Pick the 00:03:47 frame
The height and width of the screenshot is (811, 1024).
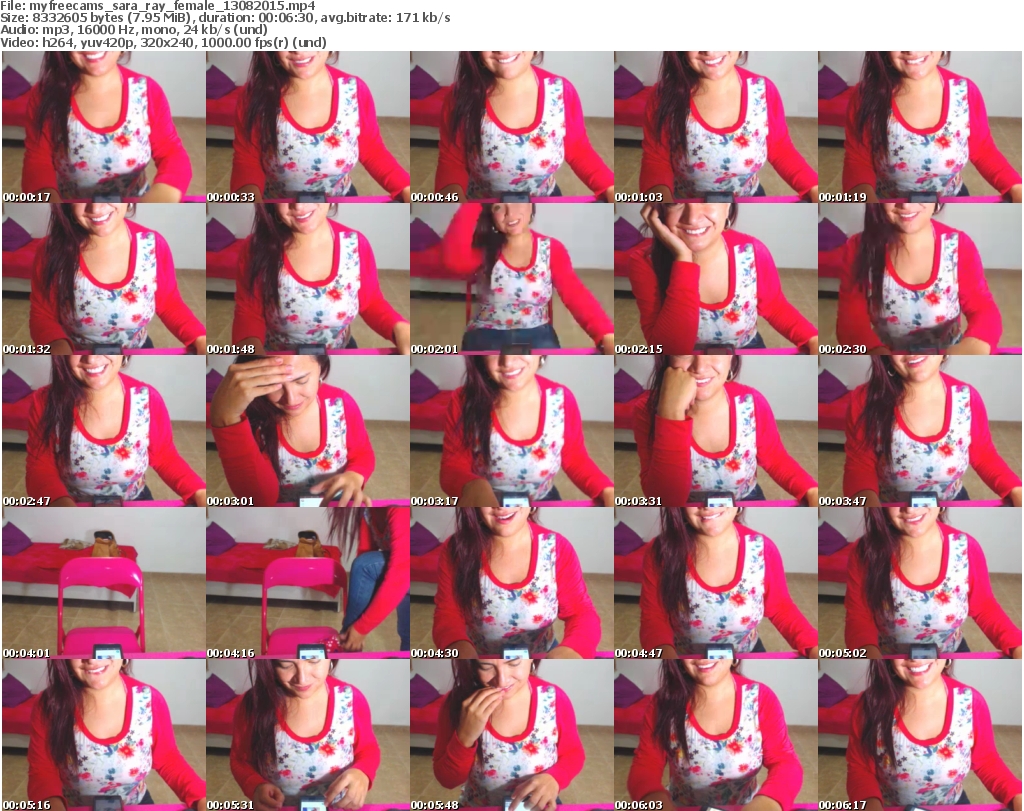tap(920, 431)
